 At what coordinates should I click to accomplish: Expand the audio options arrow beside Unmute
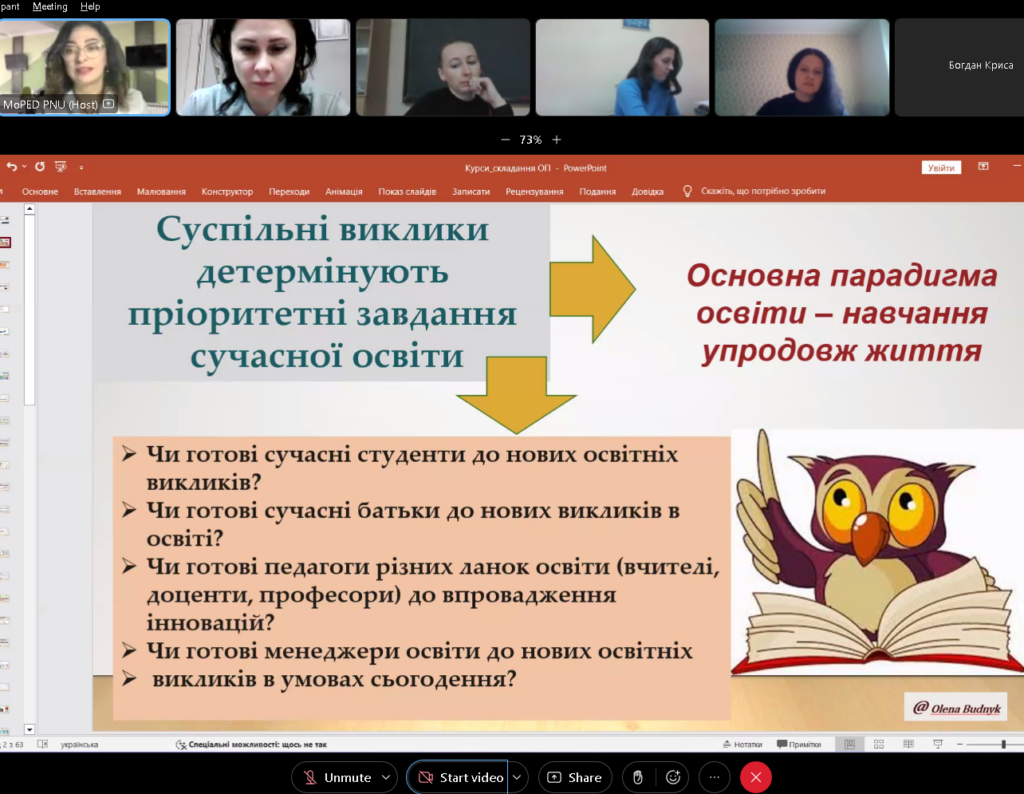coord(388,777)
